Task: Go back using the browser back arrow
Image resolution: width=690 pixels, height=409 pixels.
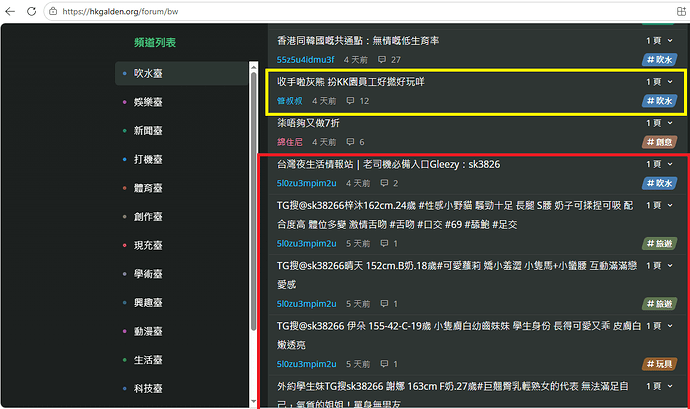Action: pyautogui.click(x=10, y=11)
